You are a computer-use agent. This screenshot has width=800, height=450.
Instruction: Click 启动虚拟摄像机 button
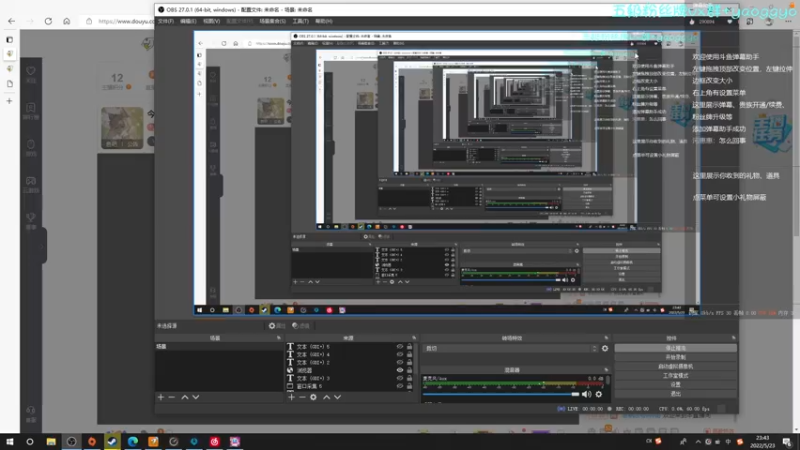point(676,366)
